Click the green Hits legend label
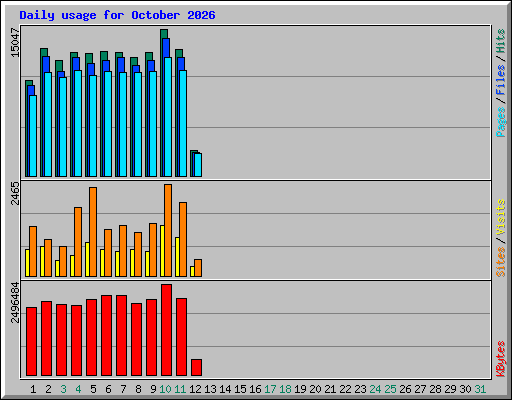Screen dimensions: 512x400 point(500,41)
